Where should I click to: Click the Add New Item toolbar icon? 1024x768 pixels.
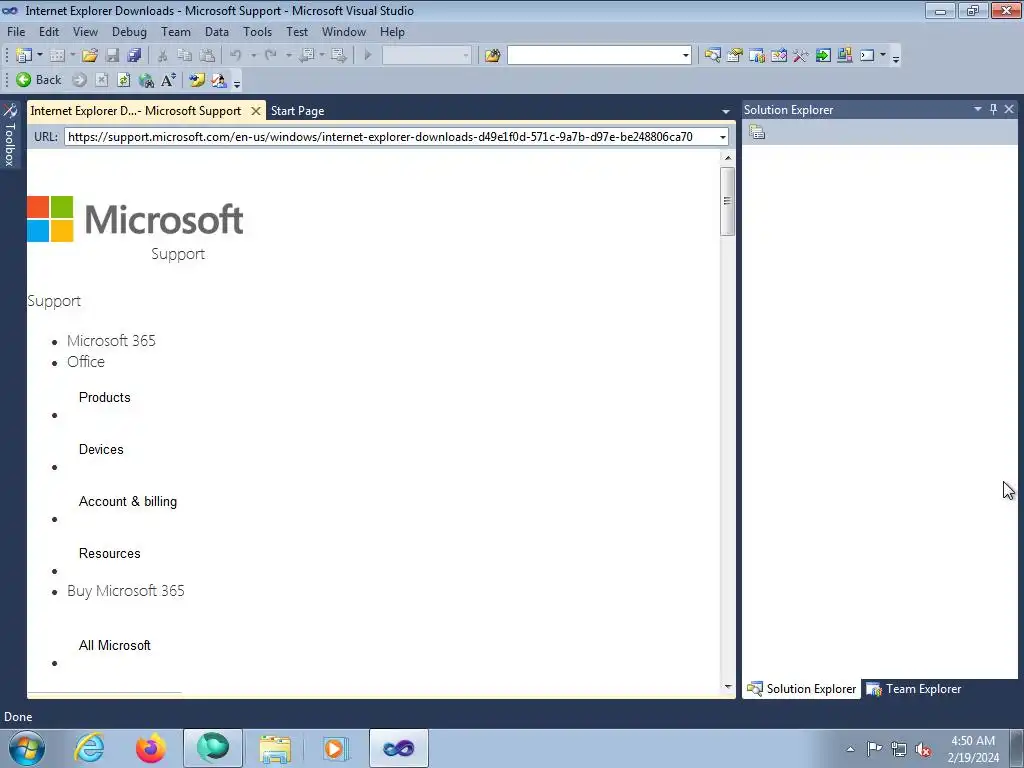[x=57, y=56]
